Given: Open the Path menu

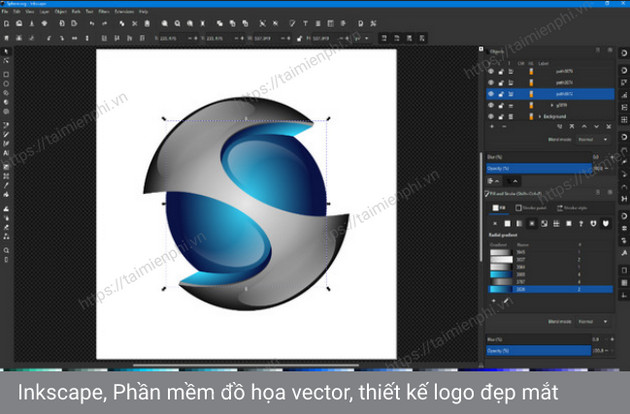Looking at the screenshot, I should 76,12.
